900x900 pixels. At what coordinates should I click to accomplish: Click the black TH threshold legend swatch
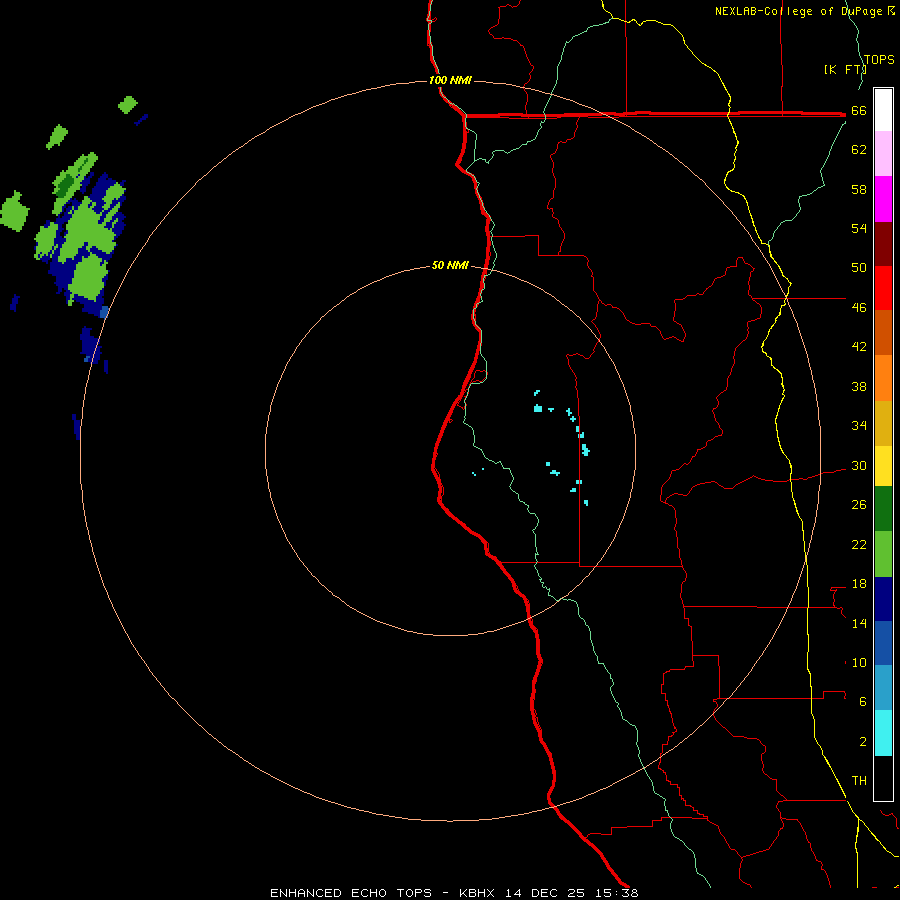(x=883, y=778)
